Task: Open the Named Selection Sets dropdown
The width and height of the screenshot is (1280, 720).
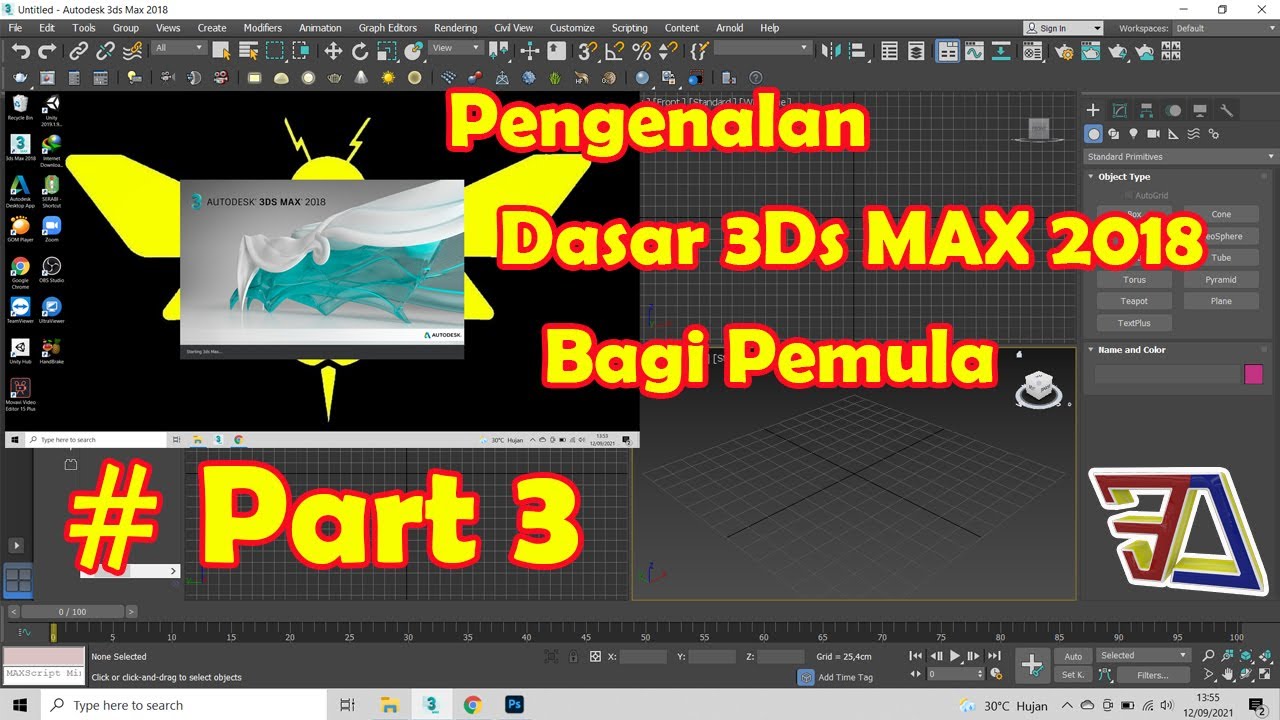Action: pos(763,48)
